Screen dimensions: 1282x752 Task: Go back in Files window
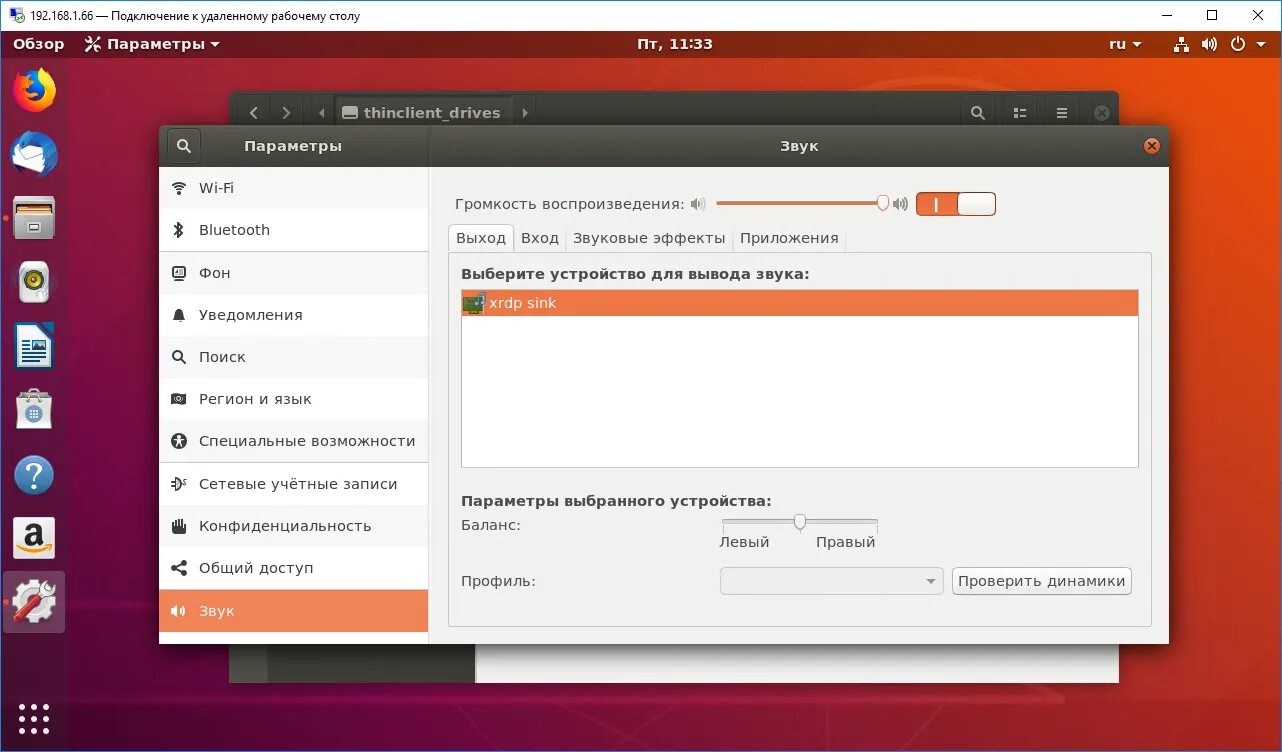pyautogui.click(x=254, y=113)
